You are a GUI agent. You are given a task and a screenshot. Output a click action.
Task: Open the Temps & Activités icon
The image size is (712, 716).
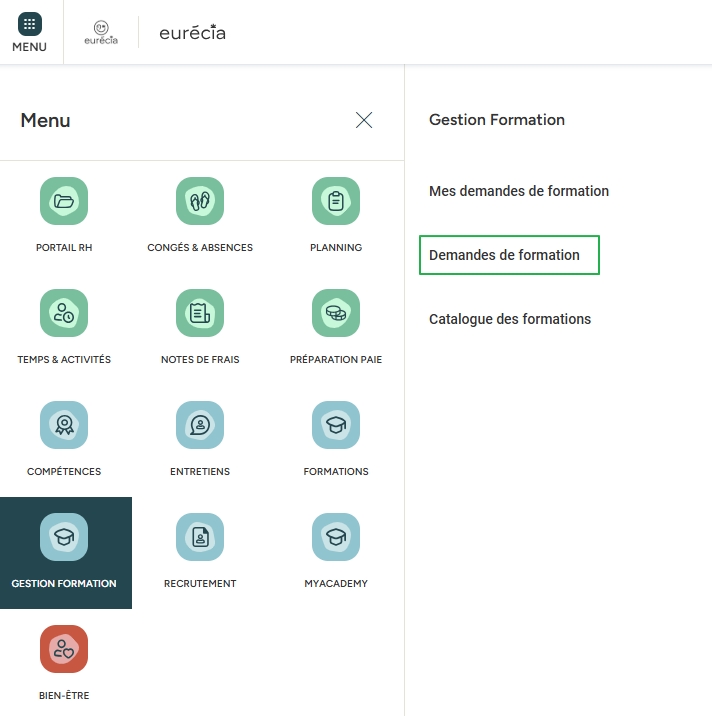click(64, 313)
